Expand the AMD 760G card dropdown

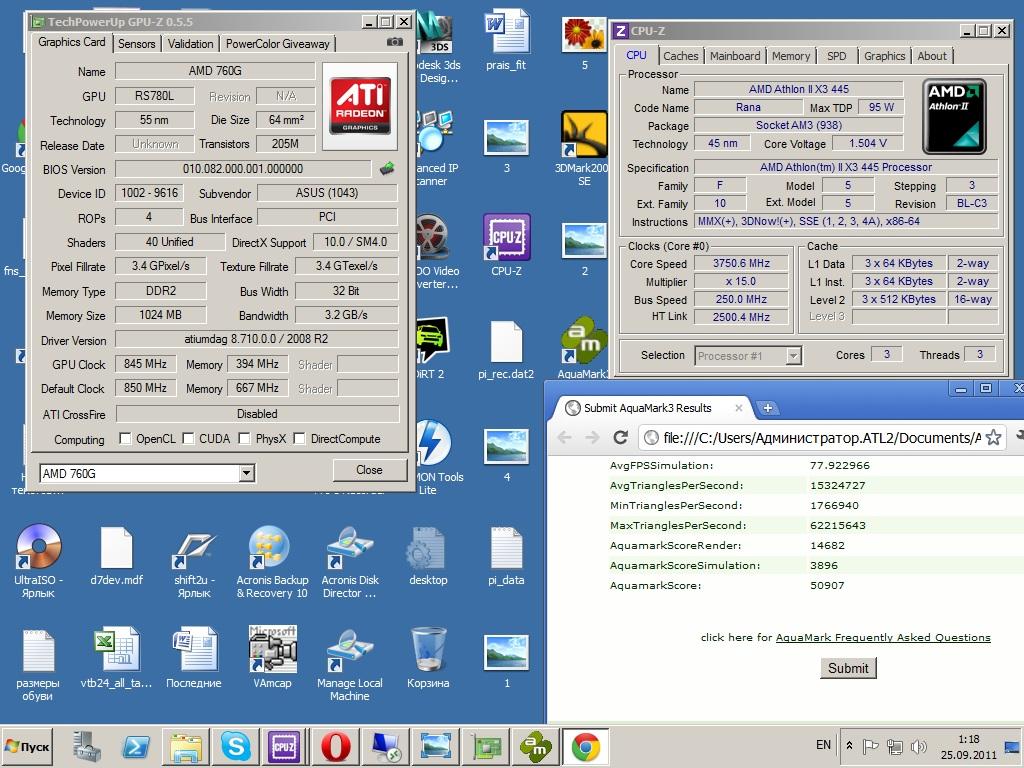coord(246,473)
